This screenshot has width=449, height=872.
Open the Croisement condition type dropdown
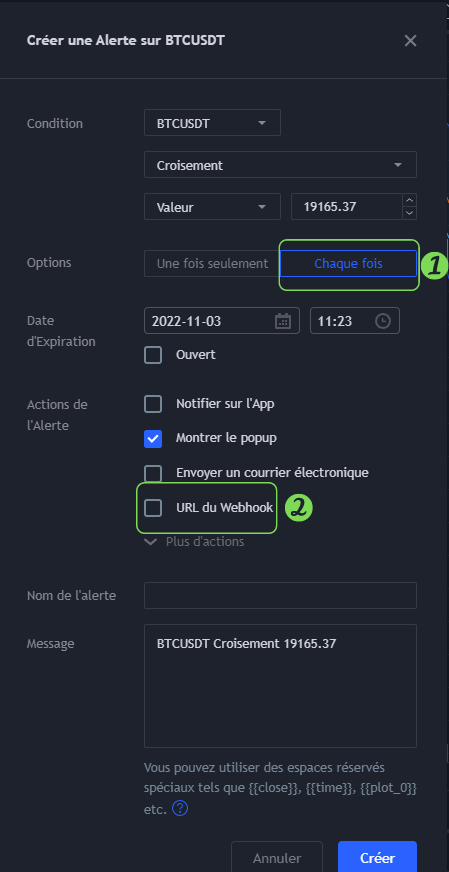pos(280,165)
